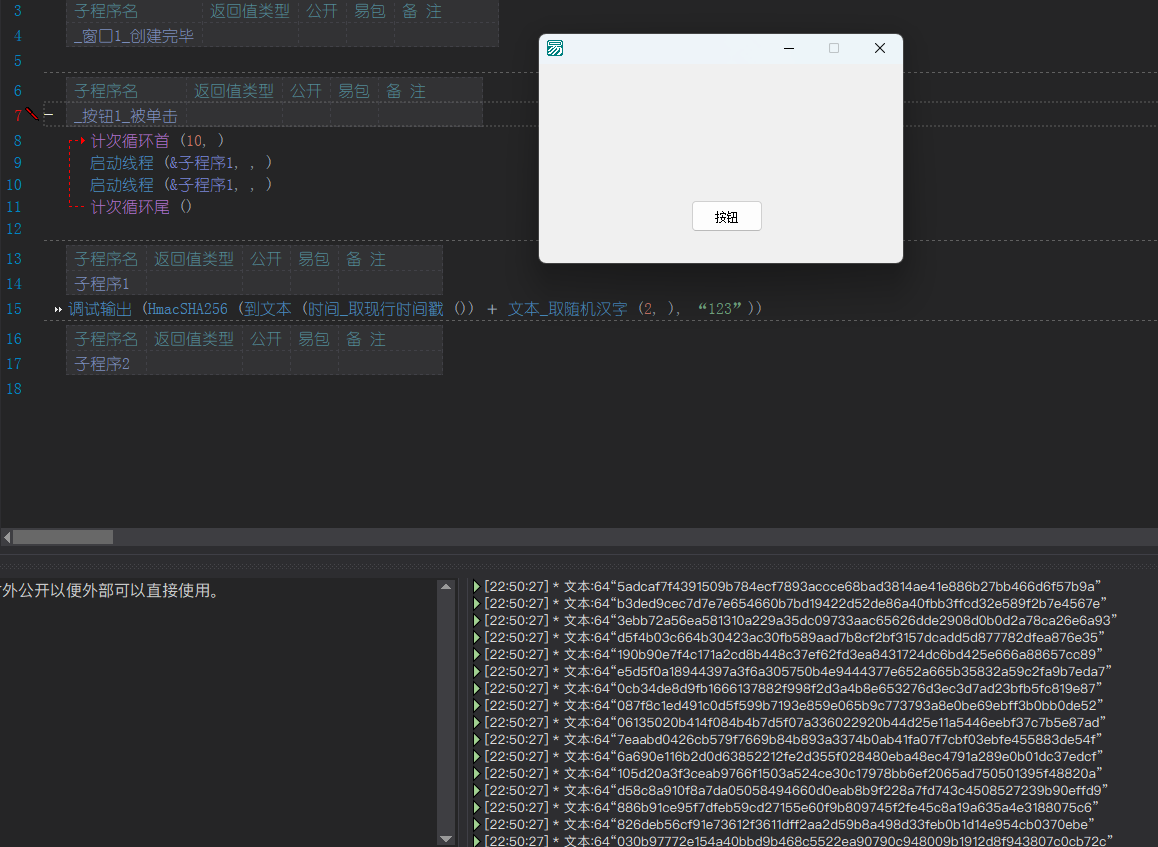Click the red breakpoint marker on line 7

[x=31, y=115]
